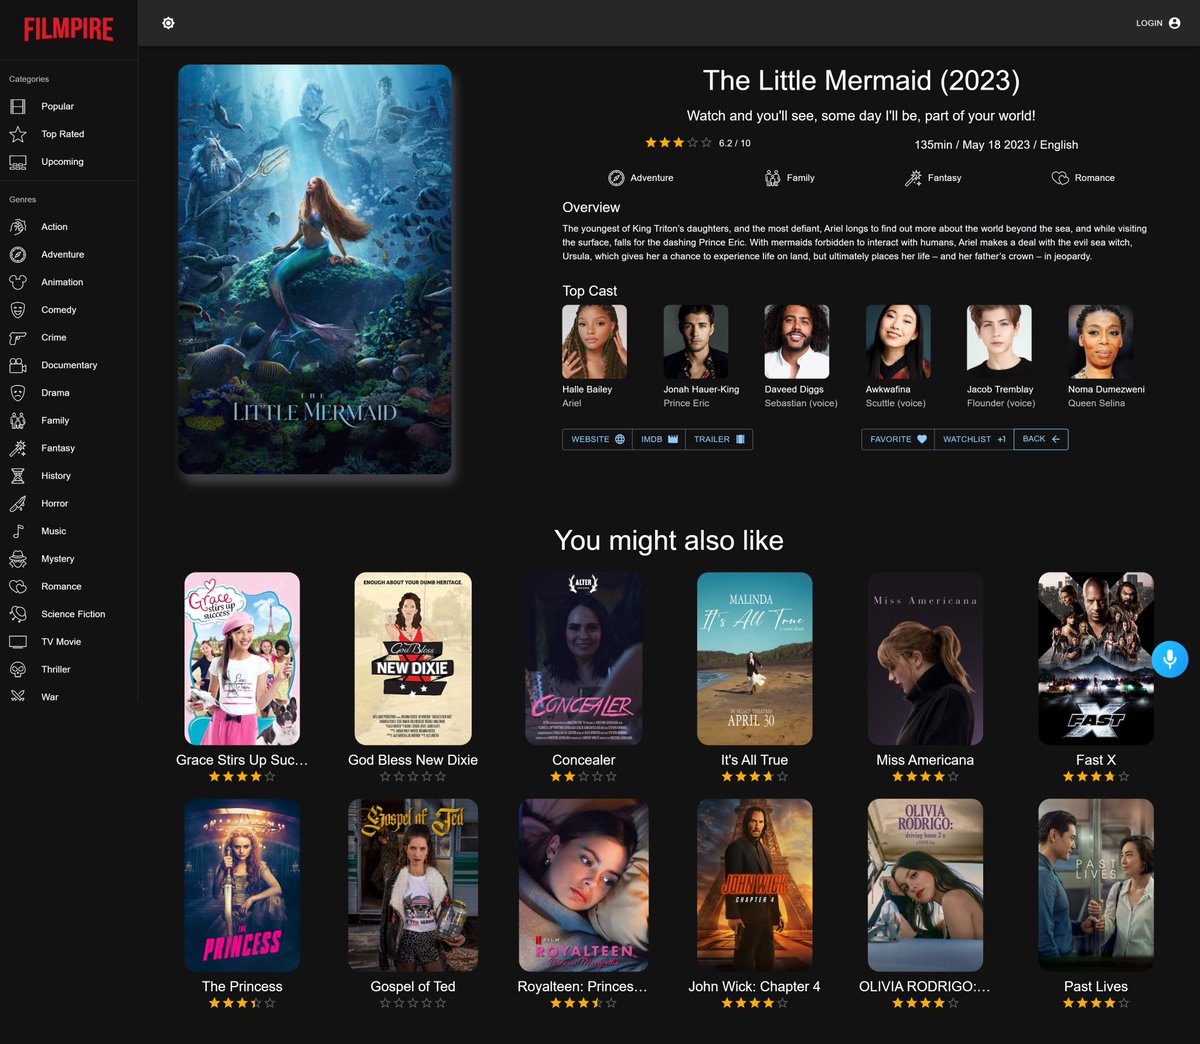Select the Horror genre icon
Image resolution: width=1200 pixels, height=1044 pixels.
(x=18, y=504)
